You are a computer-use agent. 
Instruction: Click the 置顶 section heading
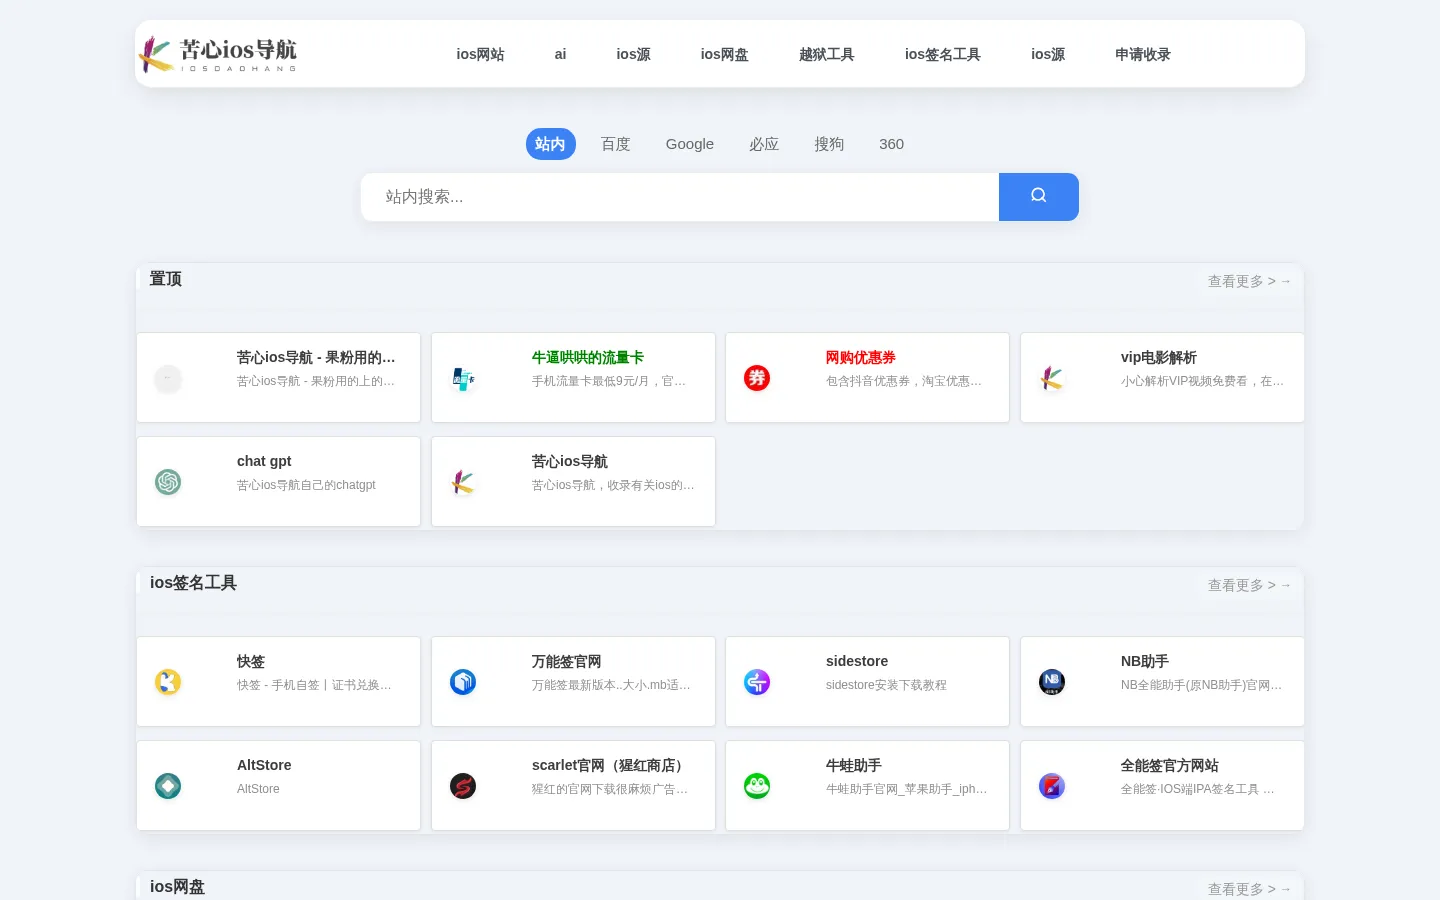pyautogui.click(x=166, y=279)
